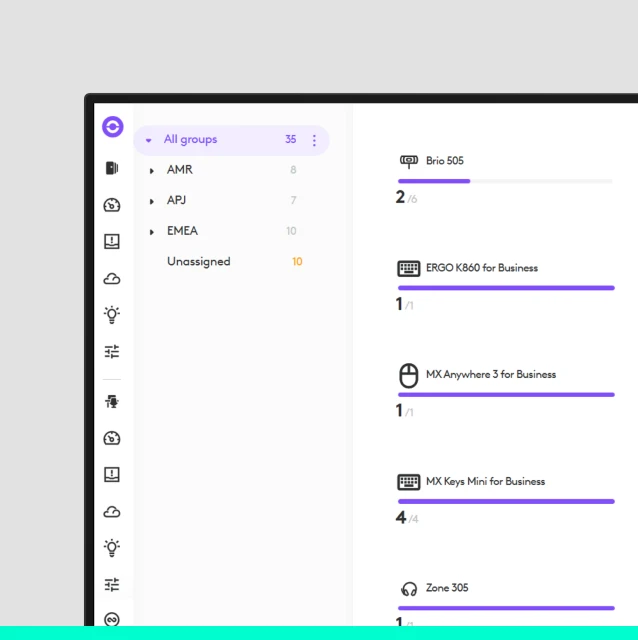Screen dimensions: 638x640
Task: Open the lightbulb insights icon in desk section
Action: [x=112, y=548]
